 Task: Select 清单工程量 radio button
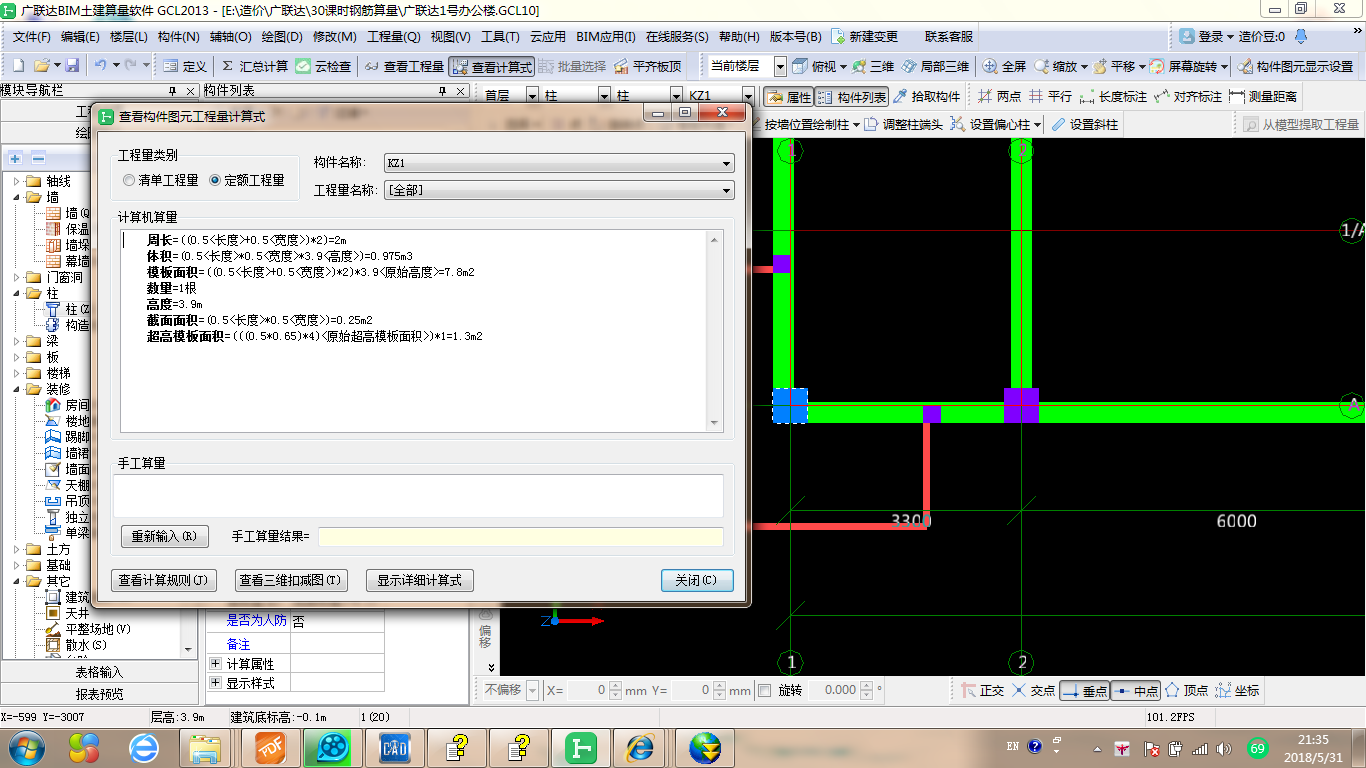coord(160,181)
